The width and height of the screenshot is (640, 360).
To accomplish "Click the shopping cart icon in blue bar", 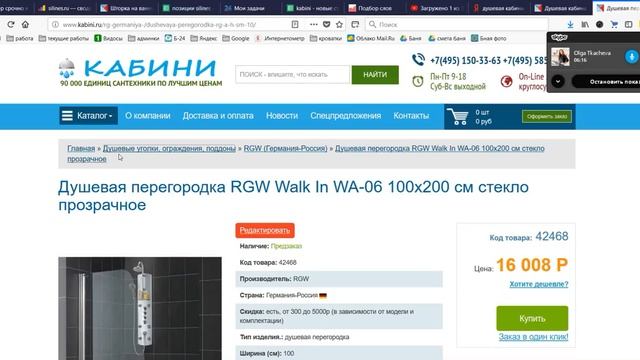I will tap(458, 116).
